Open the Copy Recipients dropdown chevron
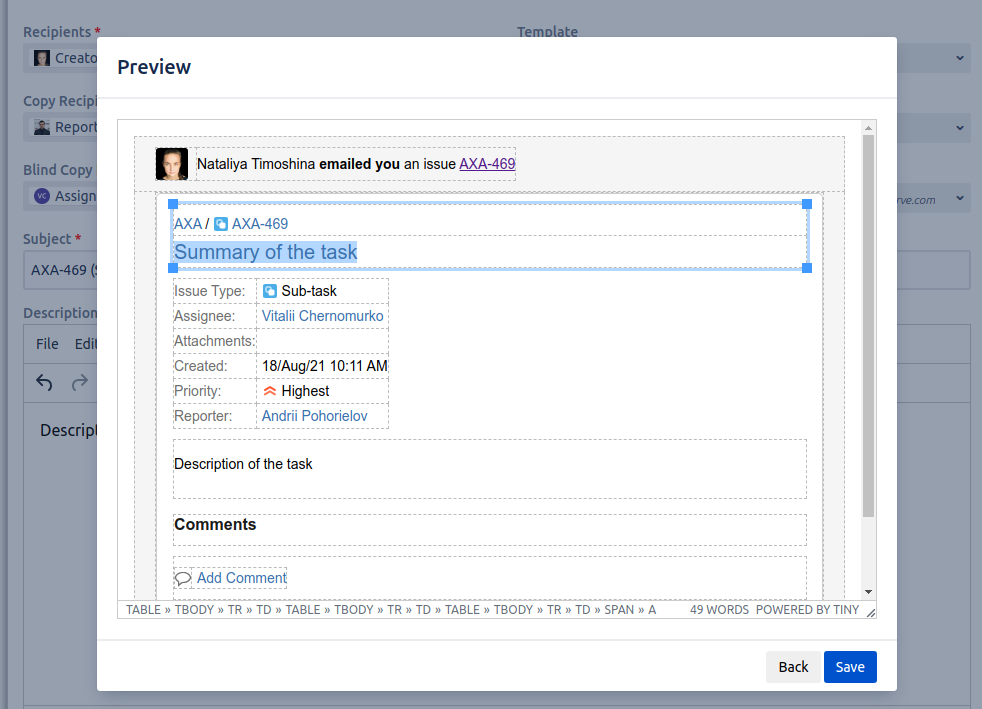 click(960, 127)
